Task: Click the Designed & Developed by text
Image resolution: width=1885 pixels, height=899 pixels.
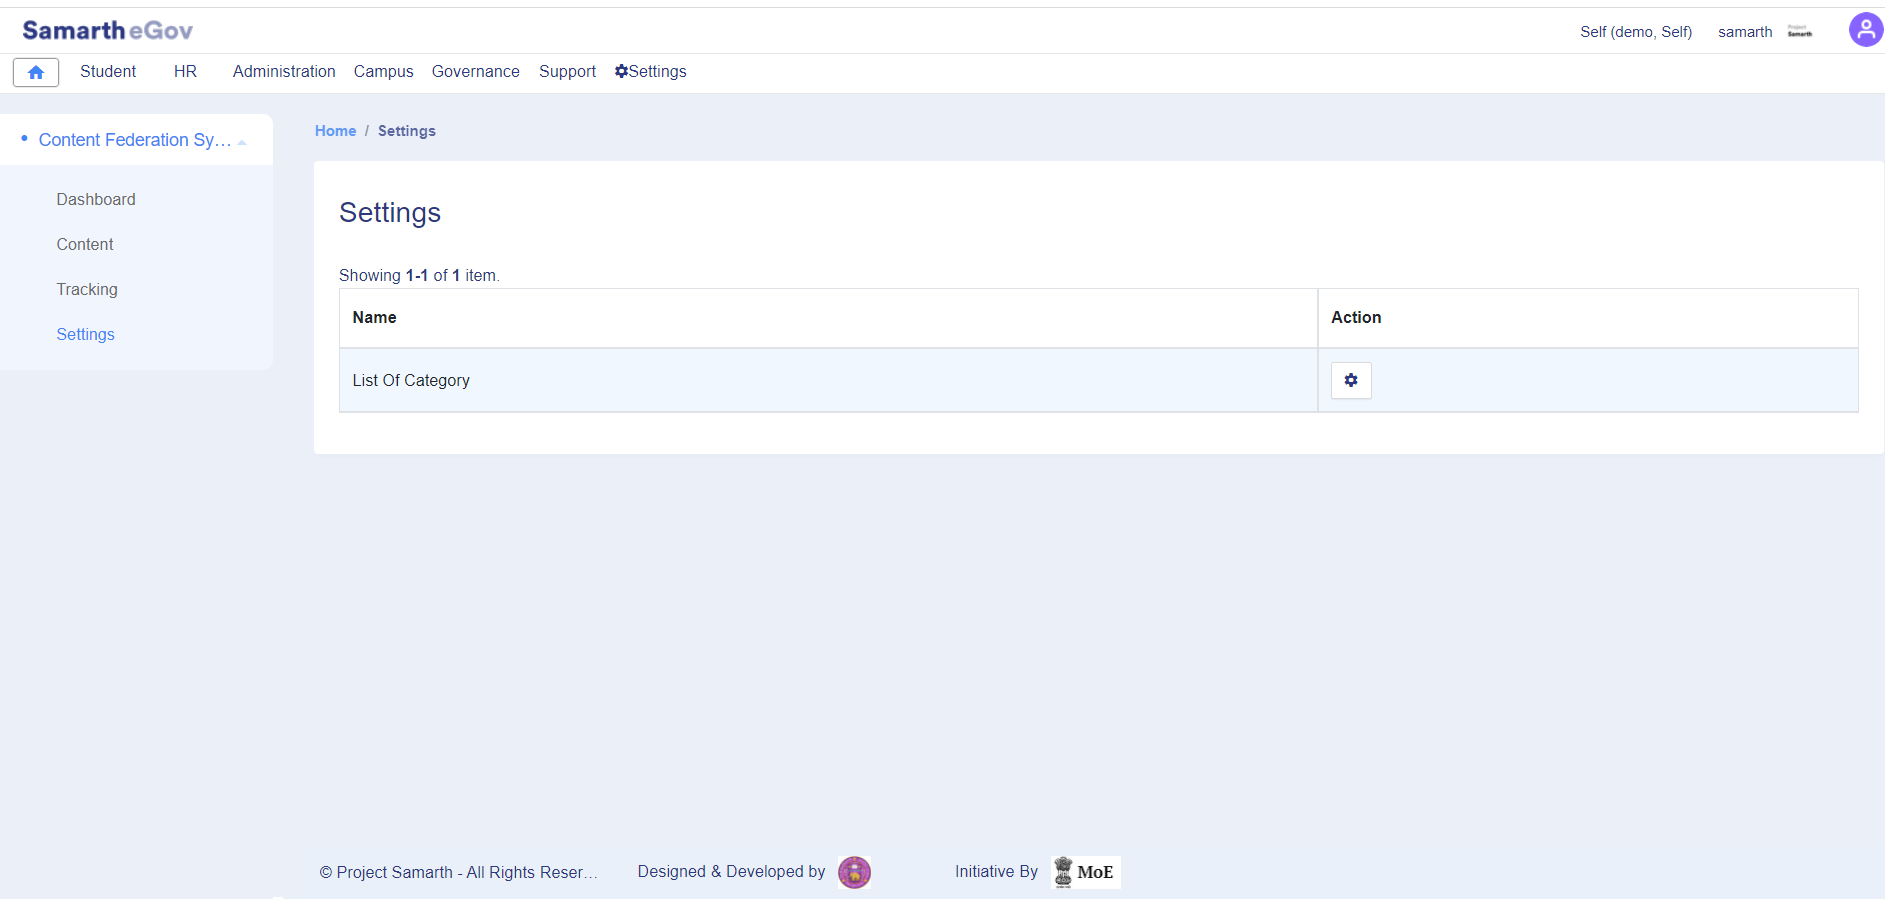Action: coord(731,872)
